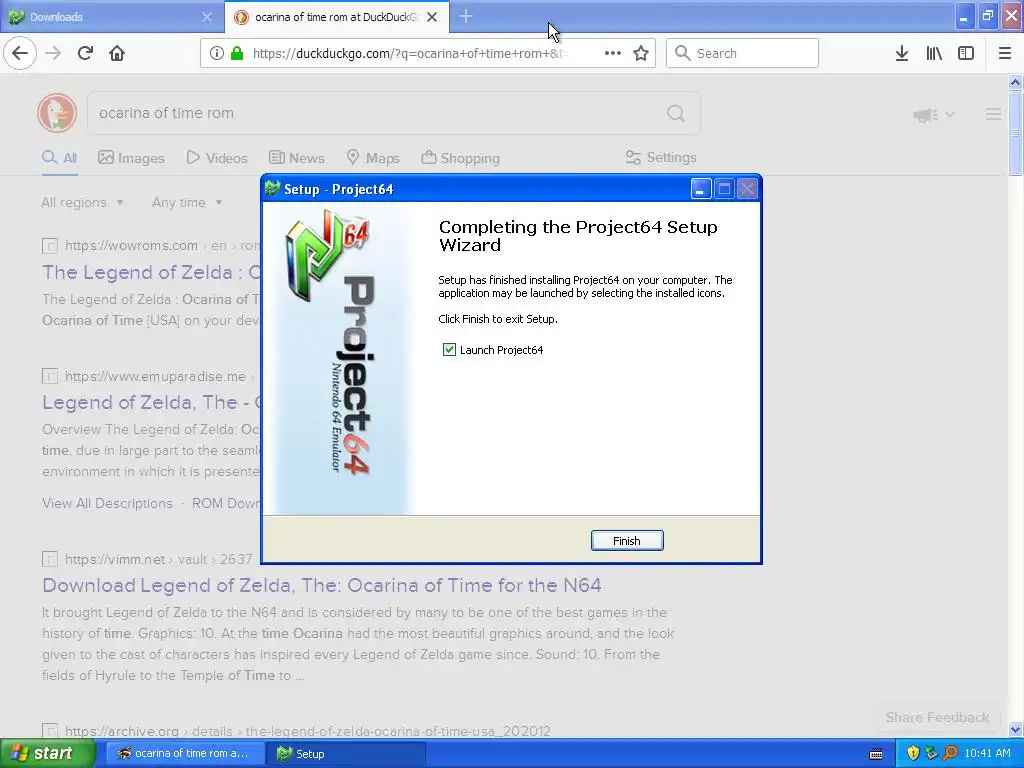Open the emuparadise Legend of Zelda result
This screenshot has height=768, width=1024.
(151, 402)
